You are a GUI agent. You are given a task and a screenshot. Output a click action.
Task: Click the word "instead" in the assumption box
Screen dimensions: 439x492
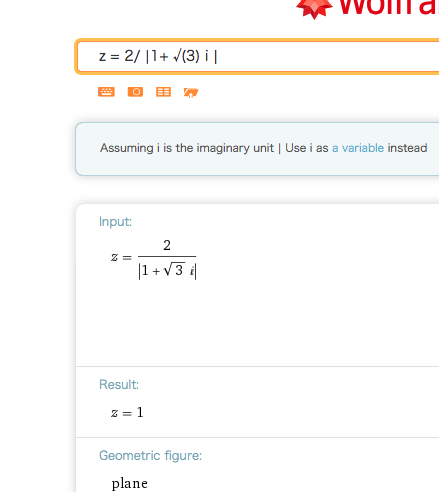407,148
